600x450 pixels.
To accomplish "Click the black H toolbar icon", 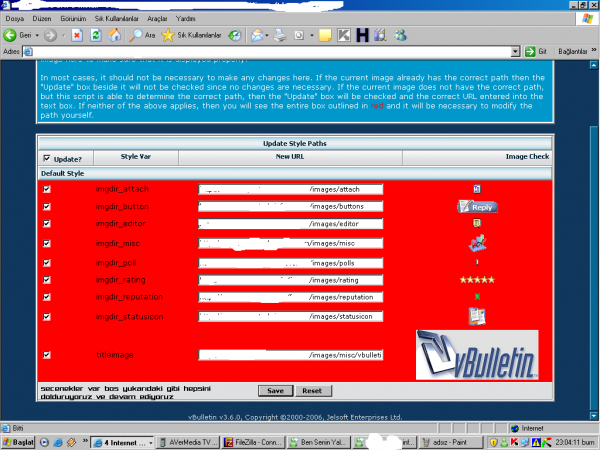I will tap(362, 35).
